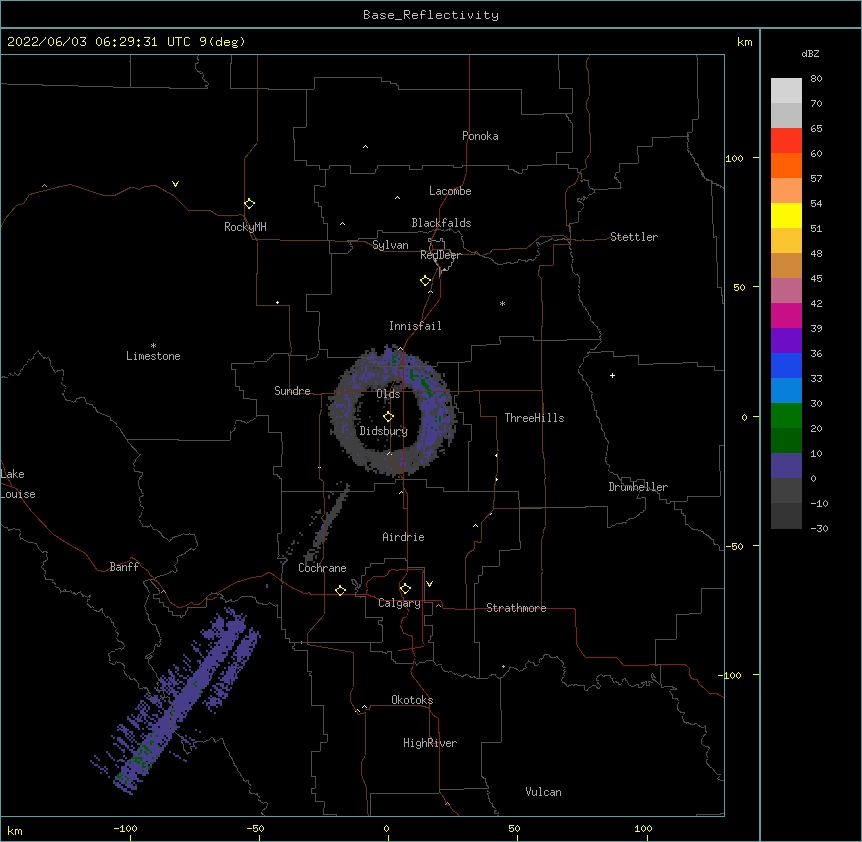Click the Sylvan label
The image size is (862, 842).
[390, 245]
